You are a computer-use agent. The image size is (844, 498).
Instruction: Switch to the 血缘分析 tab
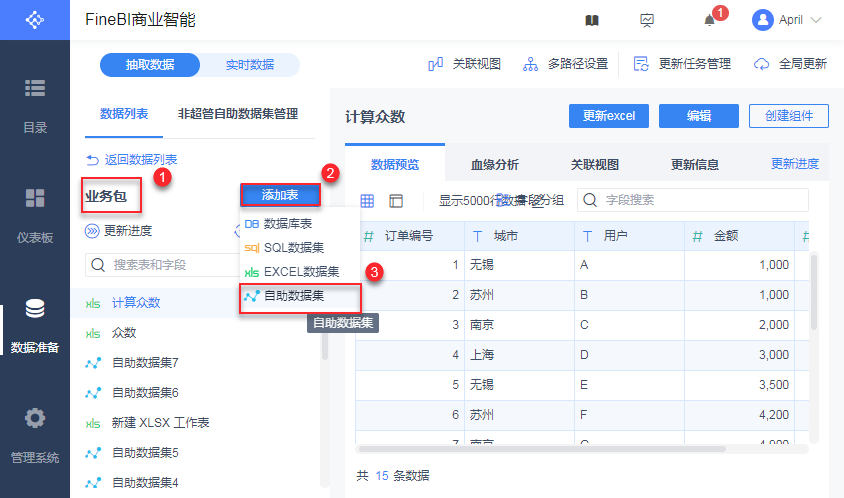(495, 165)
